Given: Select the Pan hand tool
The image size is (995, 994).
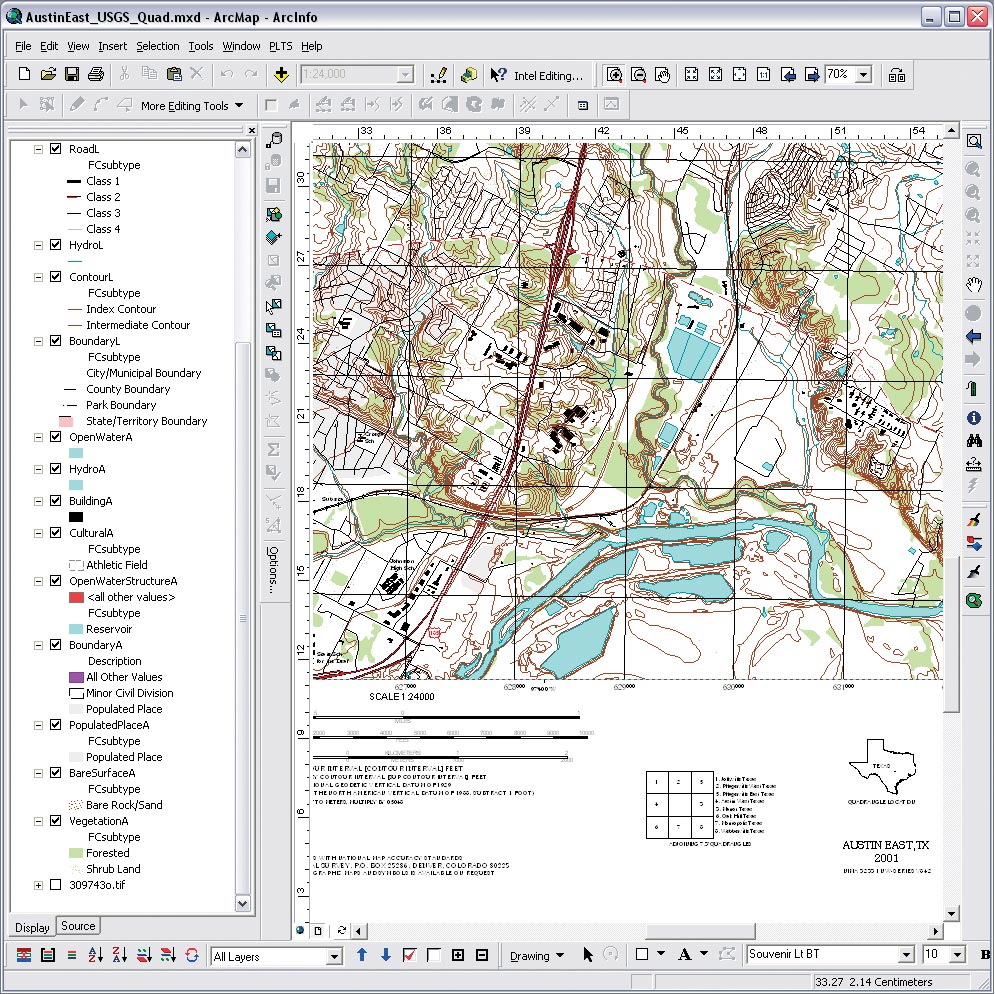Looking at the screenshot, I should [973, 286].
